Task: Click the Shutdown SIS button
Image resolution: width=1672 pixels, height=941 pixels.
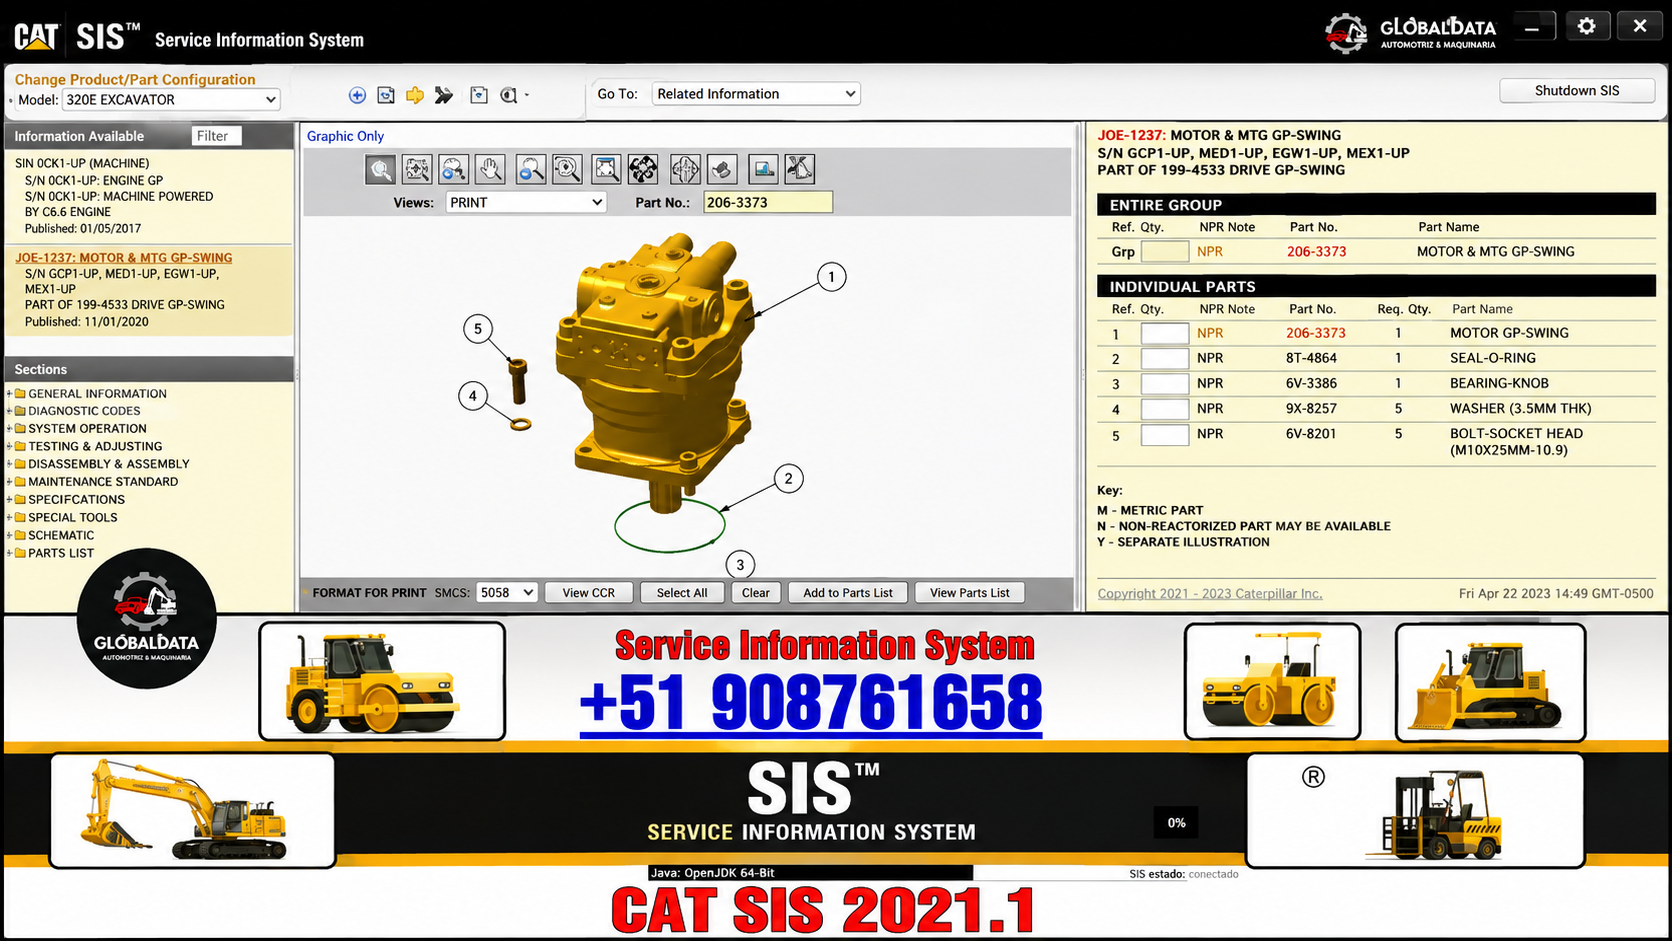Action: pyautogui.click(x=1577, y=91)
